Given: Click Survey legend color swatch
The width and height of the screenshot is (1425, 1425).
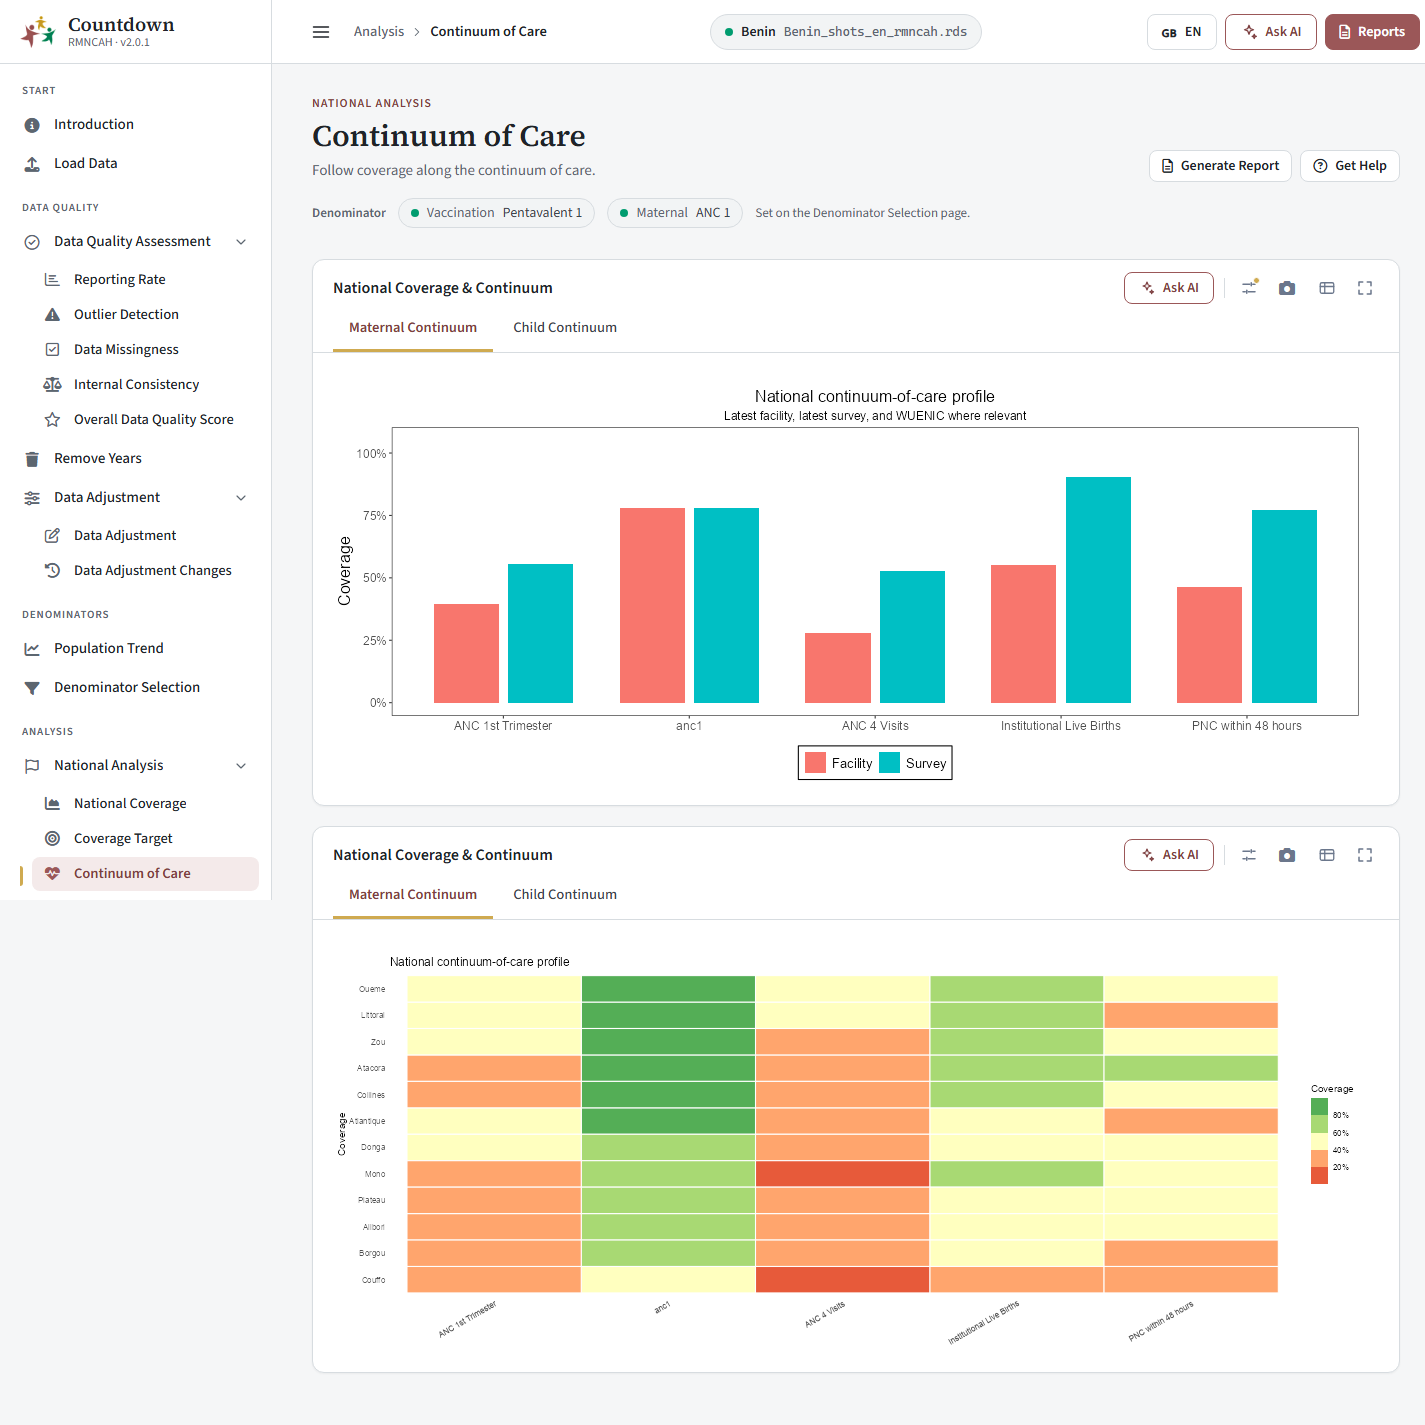Looking at the screenshot, I should pyautogui.click(x=889, y=763).
